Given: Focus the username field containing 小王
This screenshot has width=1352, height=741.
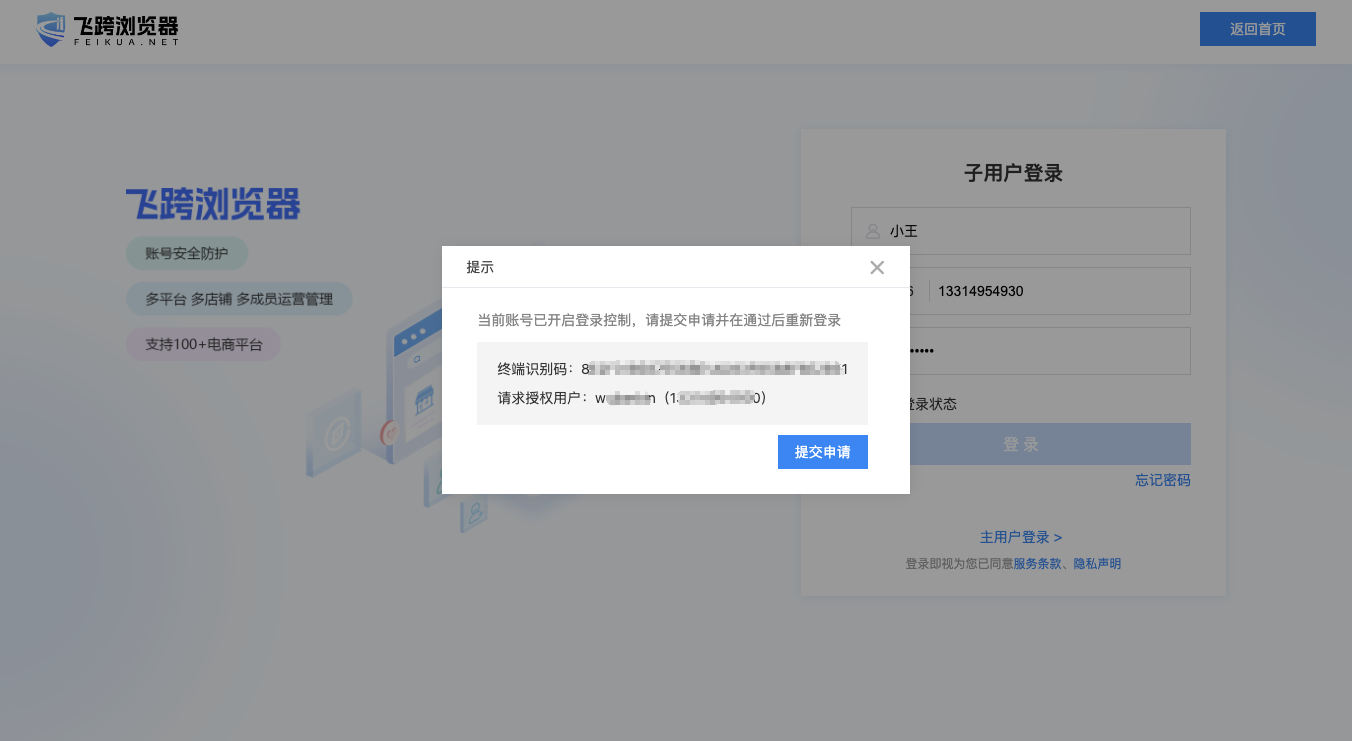Looking at the screenshot, I should (1021, 231).
